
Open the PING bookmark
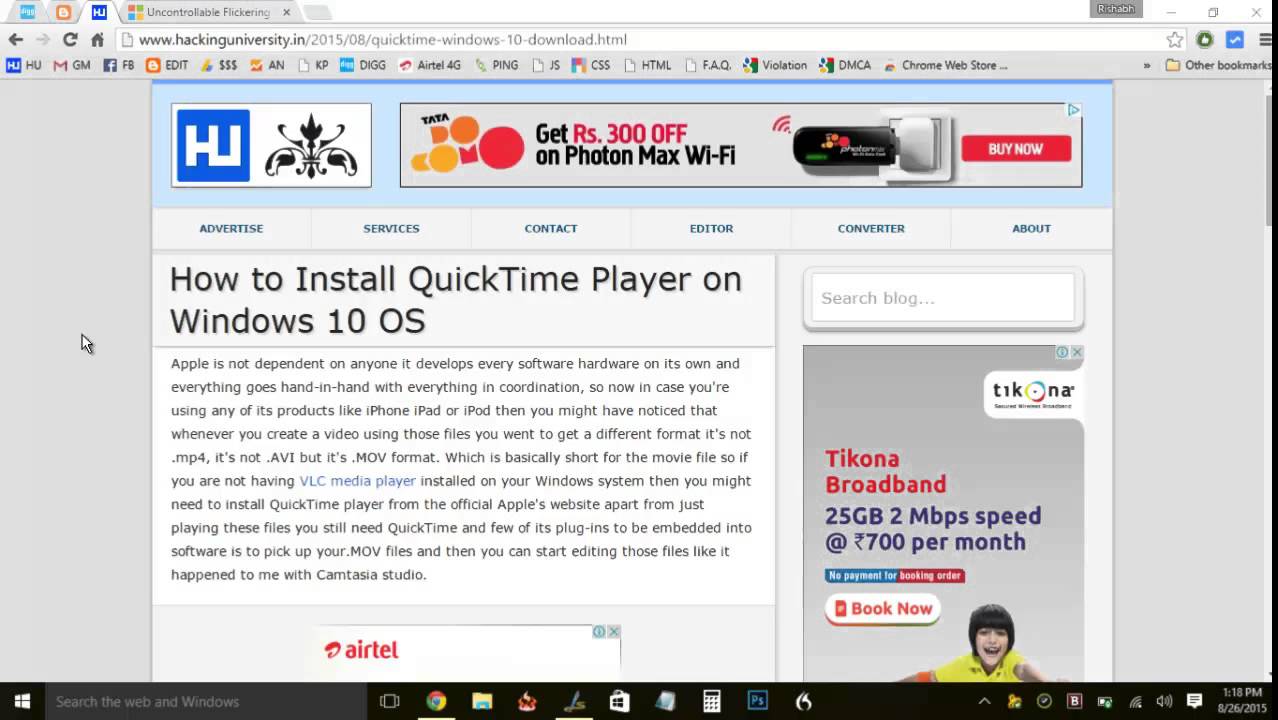(496, 65)
